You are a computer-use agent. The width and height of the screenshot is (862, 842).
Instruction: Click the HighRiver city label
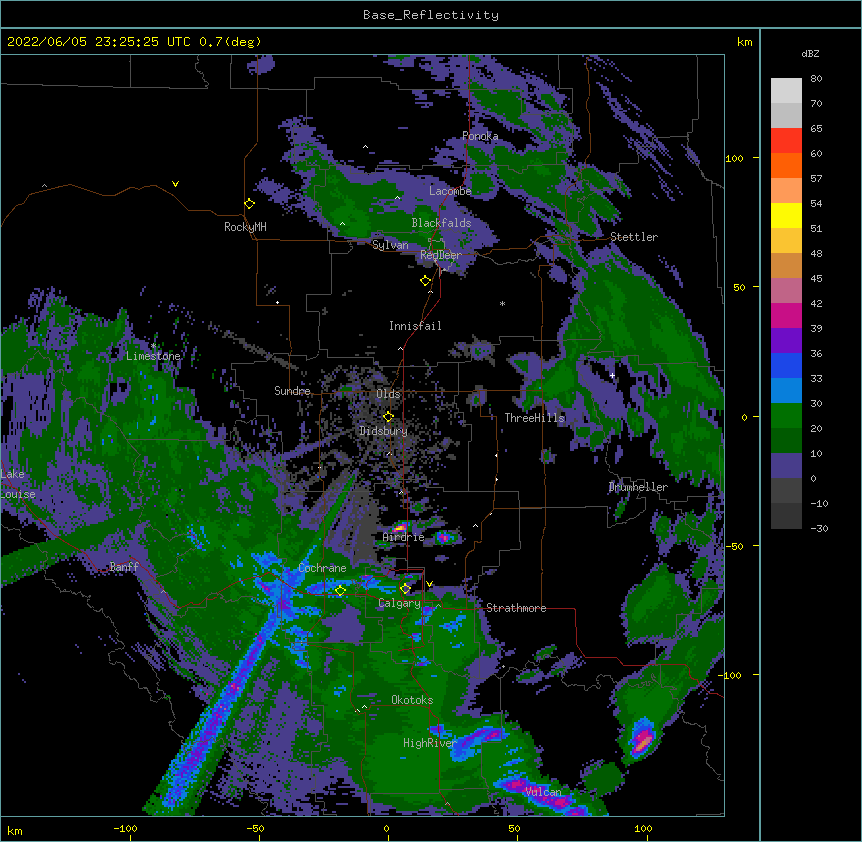(430, 743)
